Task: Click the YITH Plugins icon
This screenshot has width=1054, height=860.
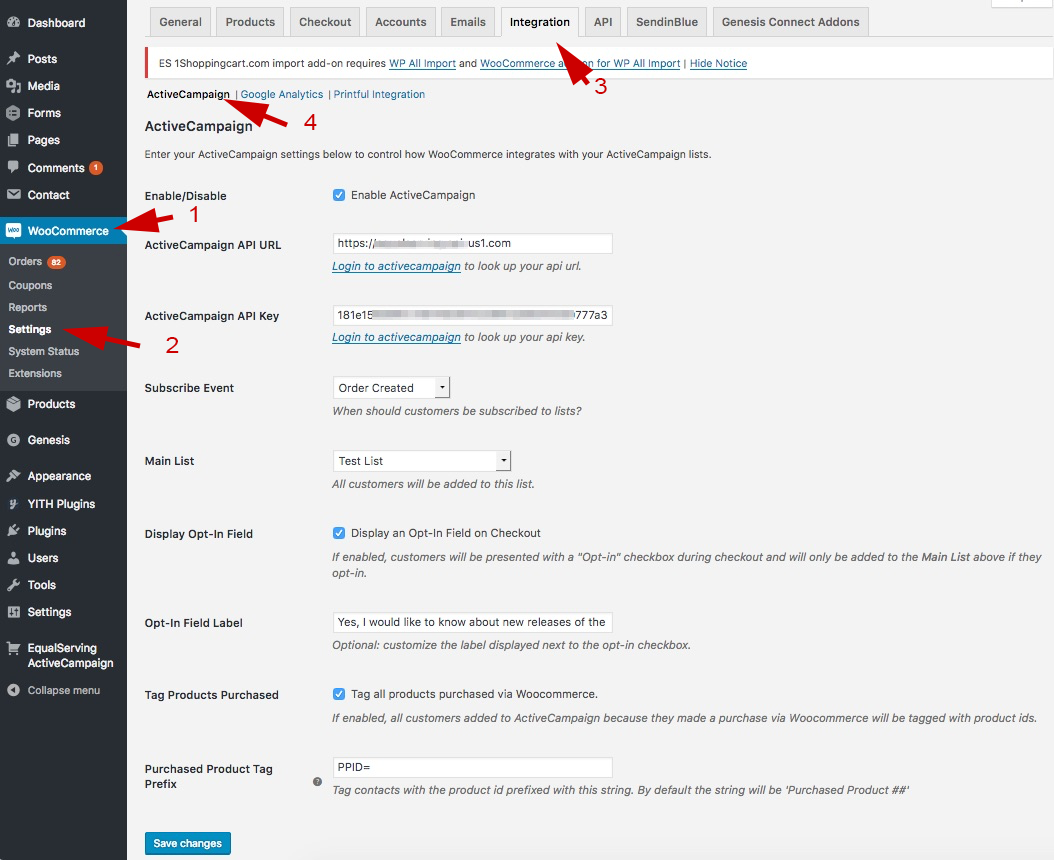Action: point(13,504)
